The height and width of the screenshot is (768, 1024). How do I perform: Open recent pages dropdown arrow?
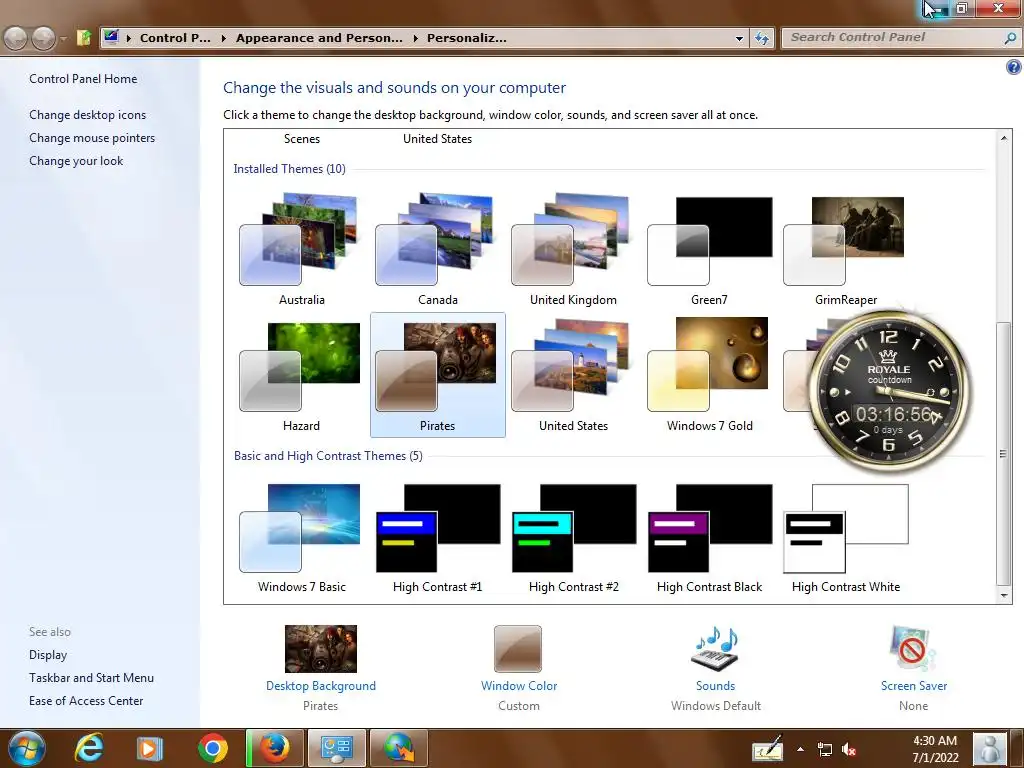coord(63,38)
